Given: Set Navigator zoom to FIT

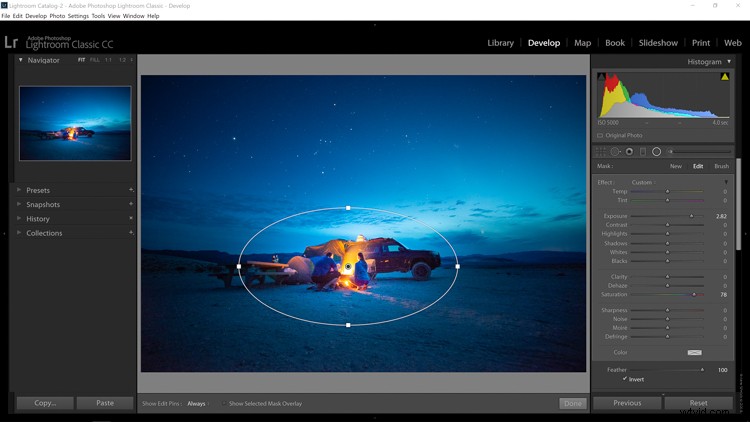Looking at the screenshot, I should tap(81, 60).
